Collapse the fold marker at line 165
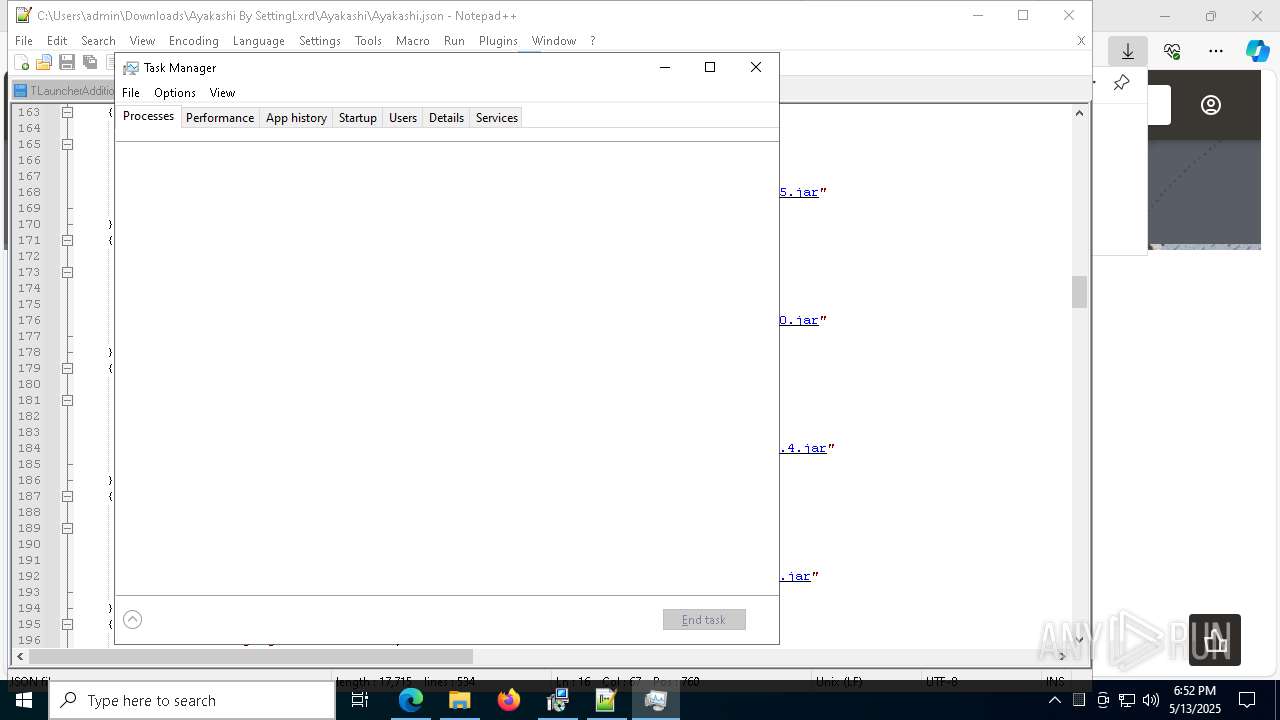The image size is (1280, 720). [67, 144]
